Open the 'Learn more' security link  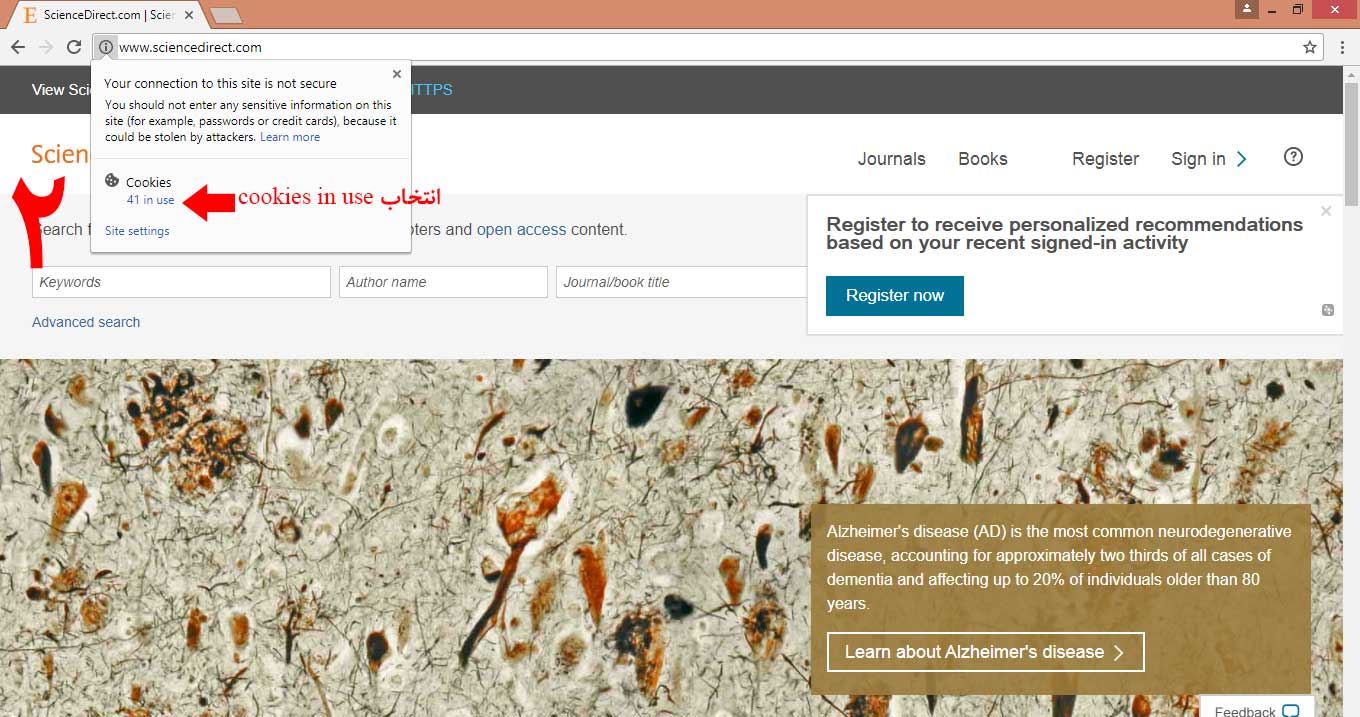[290, 137]
